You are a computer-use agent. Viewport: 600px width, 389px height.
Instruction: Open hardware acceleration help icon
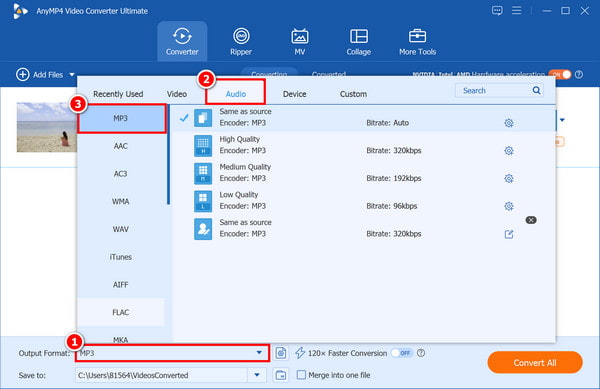pos(579,75)
